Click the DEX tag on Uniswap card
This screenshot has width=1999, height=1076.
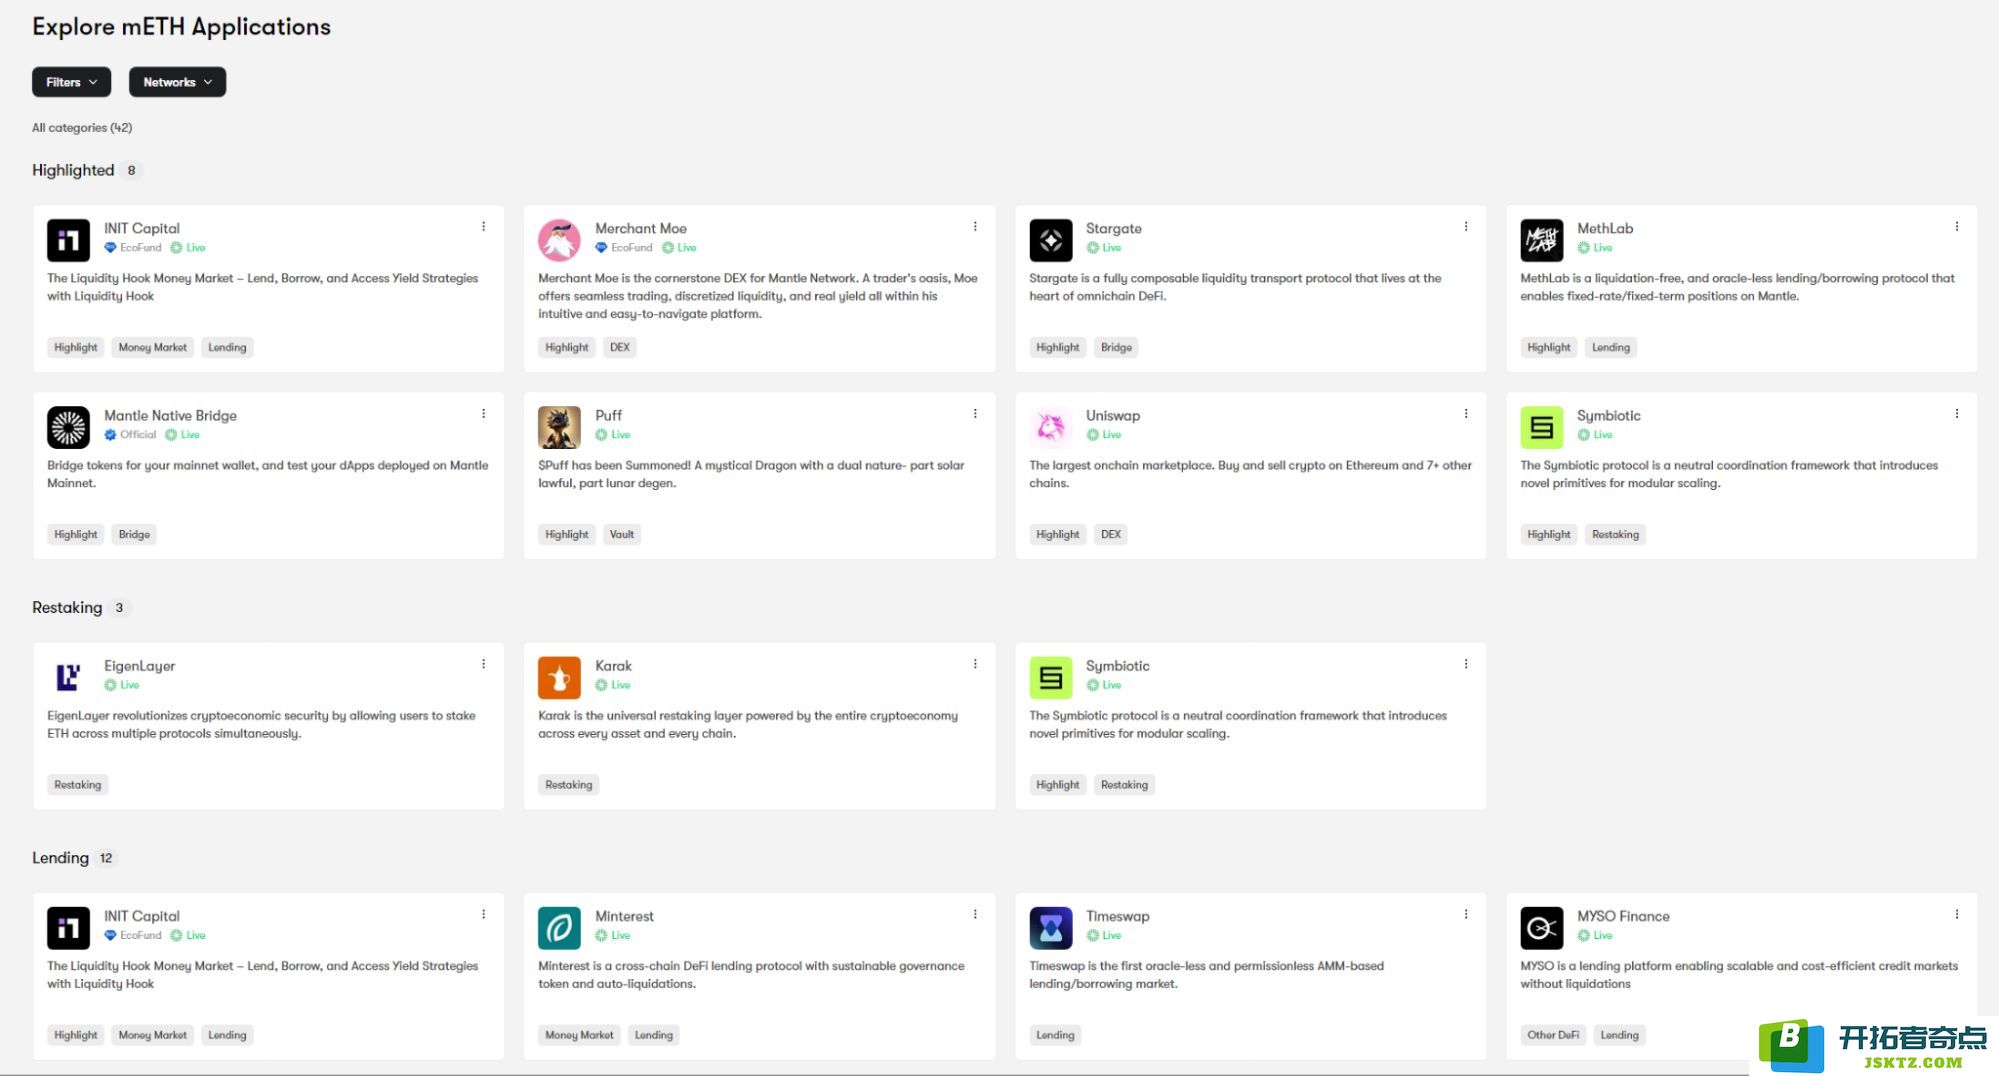click(x=1111, y=535)
